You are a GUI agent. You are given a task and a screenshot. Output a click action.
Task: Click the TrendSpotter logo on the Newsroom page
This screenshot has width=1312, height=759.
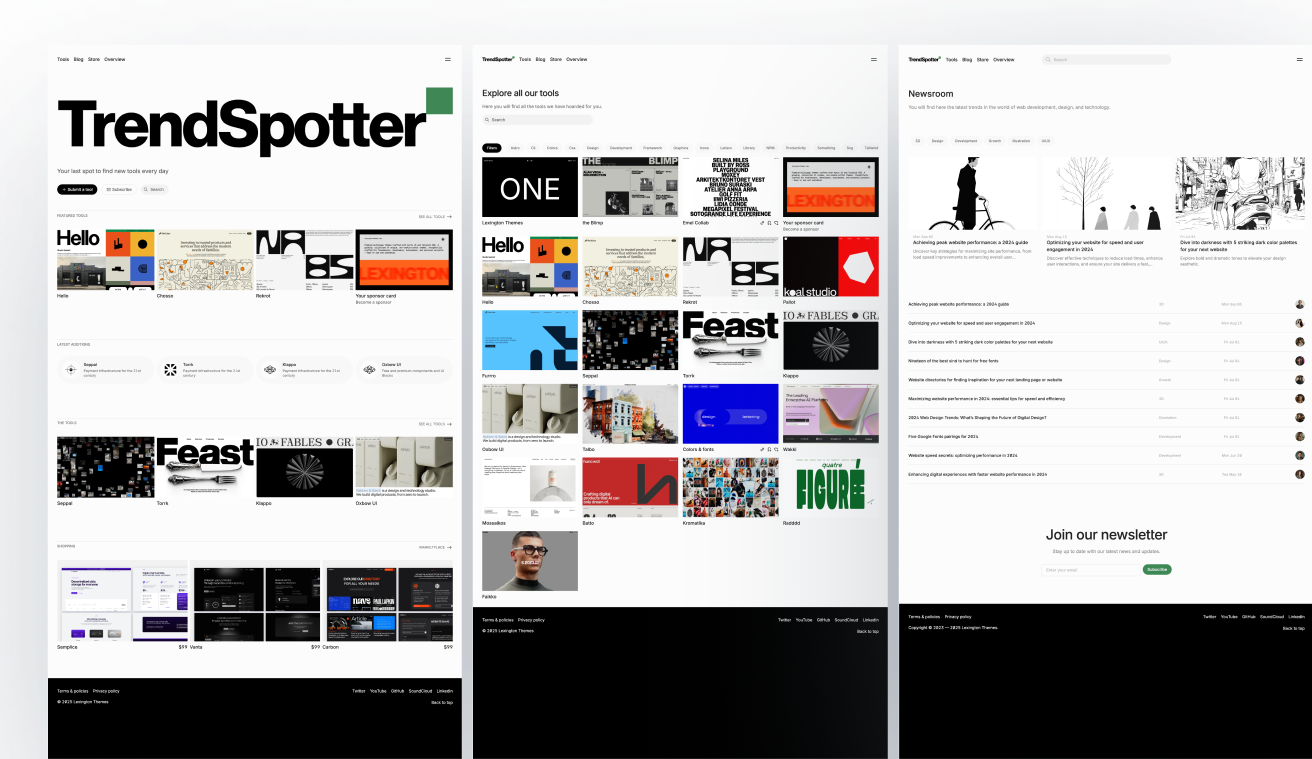924,59
